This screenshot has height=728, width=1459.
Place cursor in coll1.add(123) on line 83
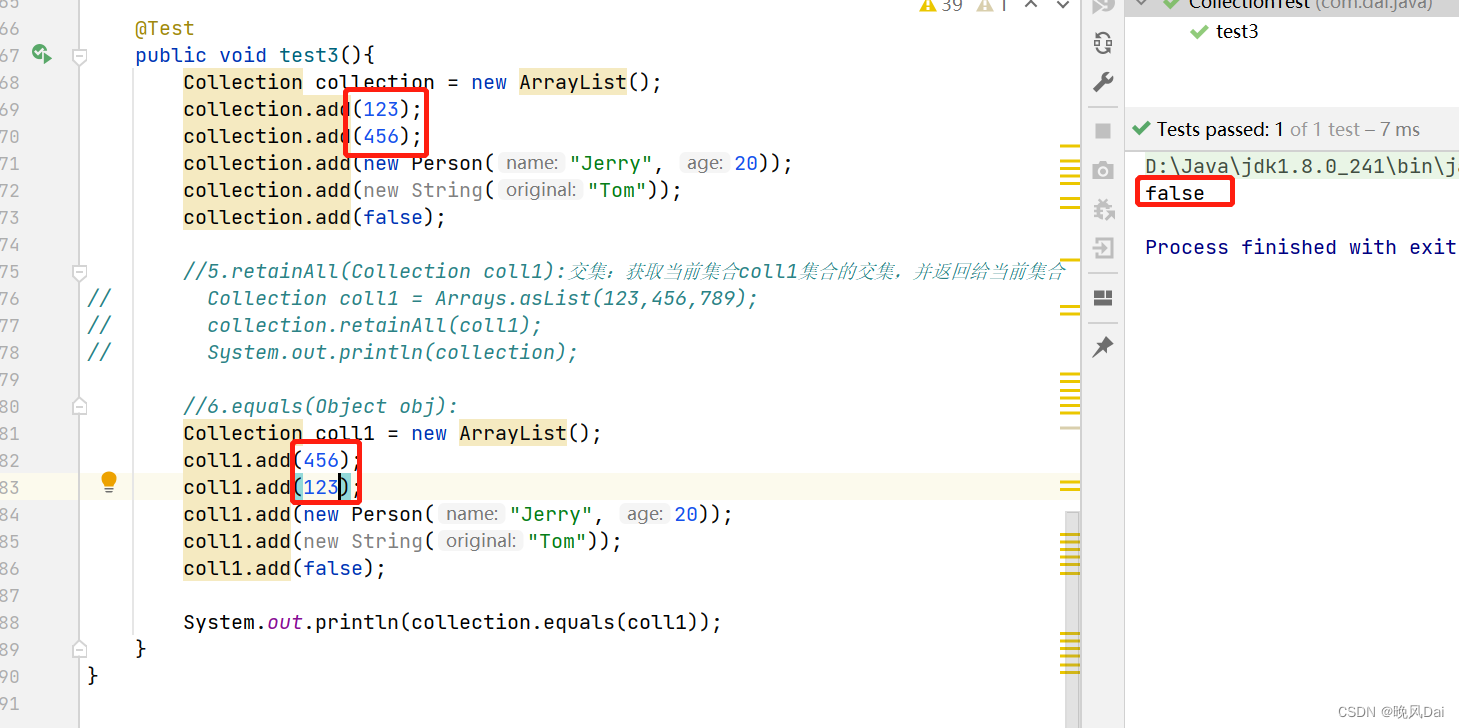(273, 487)
